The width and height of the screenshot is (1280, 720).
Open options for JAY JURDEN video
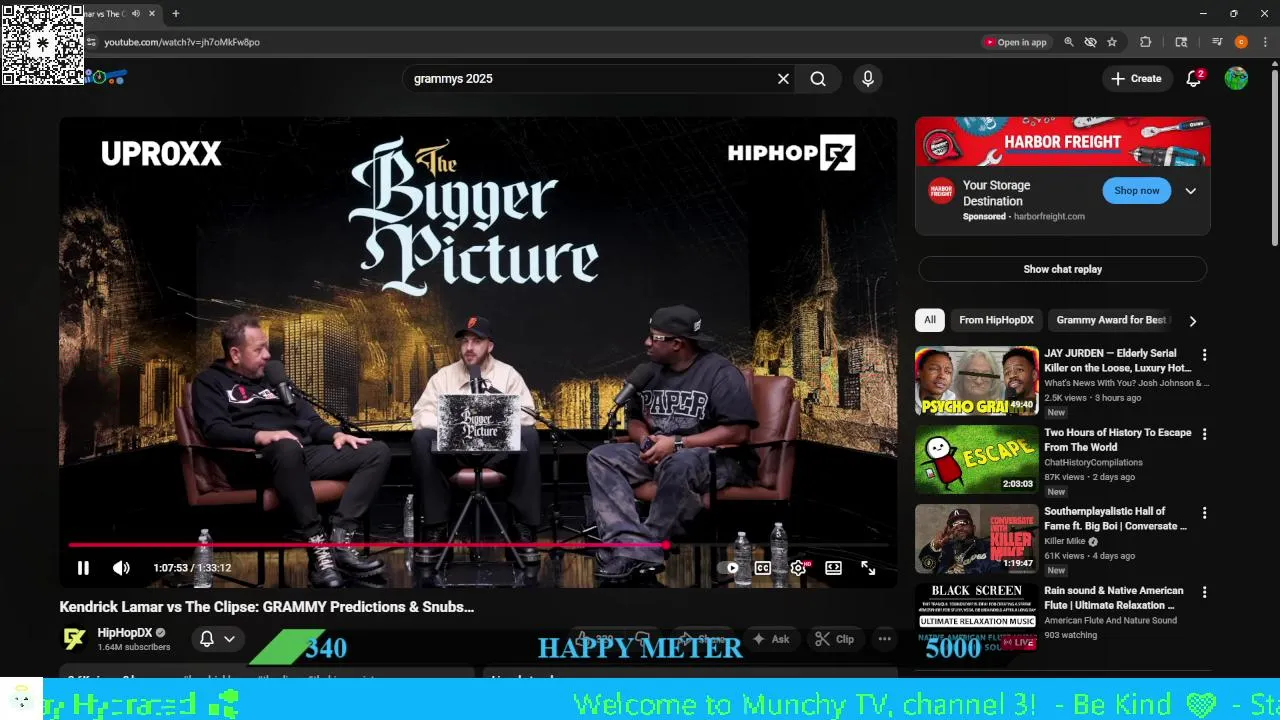1204,355
